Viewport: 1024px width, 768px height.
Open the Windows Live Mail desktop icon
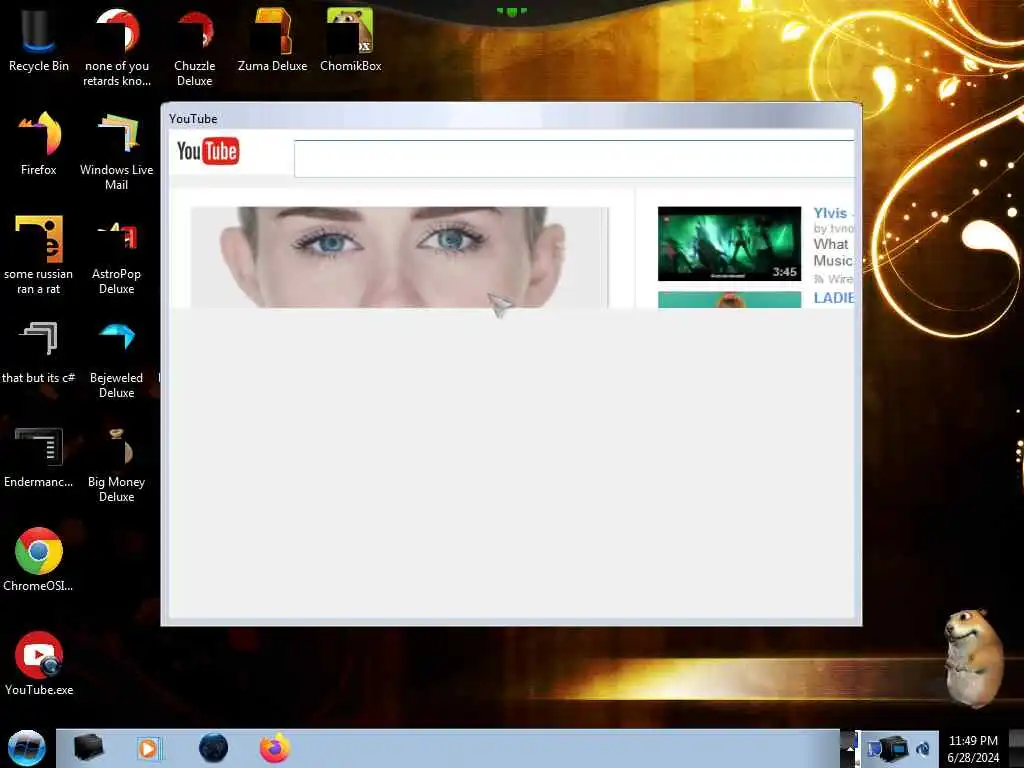click(117, 152)
